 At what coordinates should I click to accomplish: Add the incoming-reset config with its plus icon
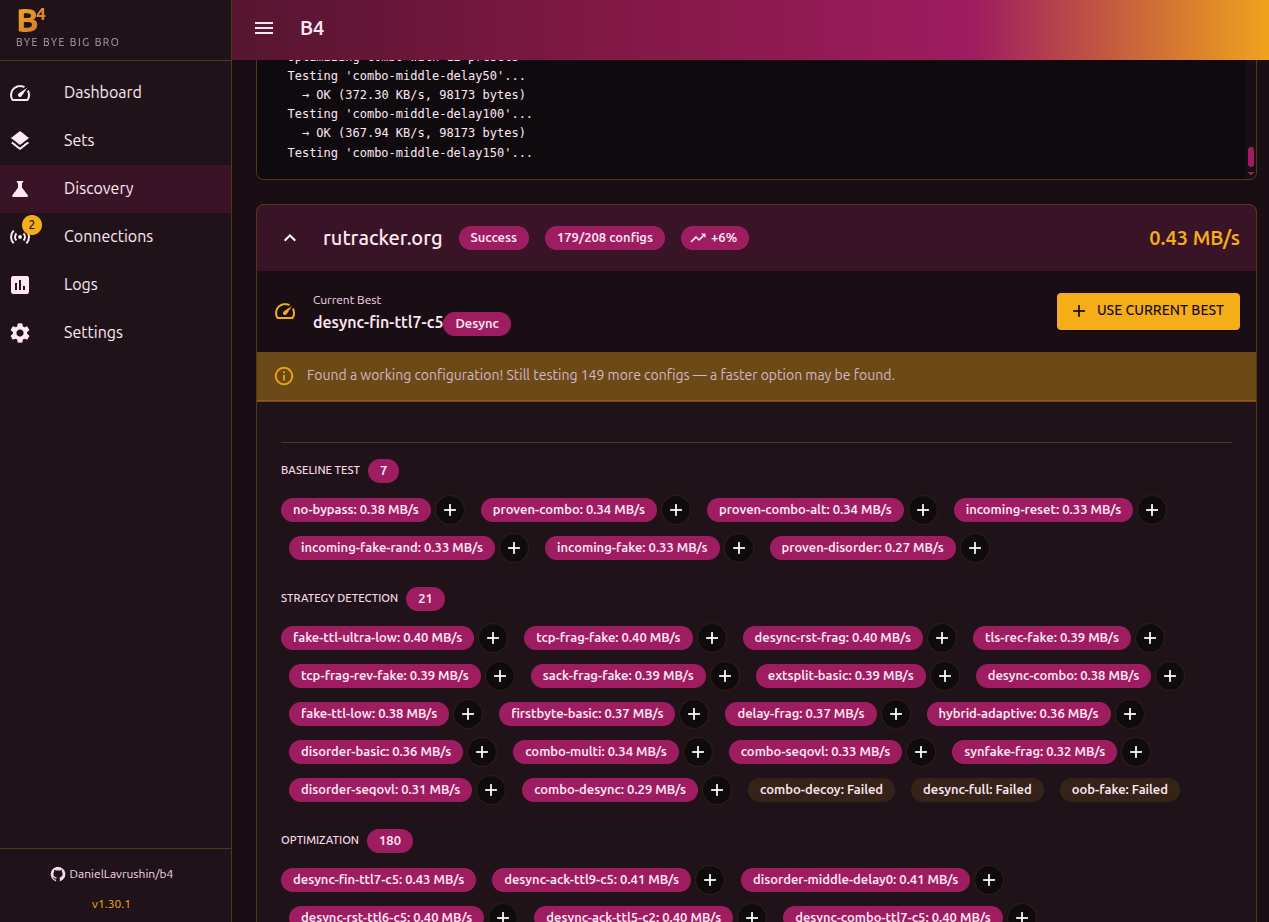tap(1152, 510)
